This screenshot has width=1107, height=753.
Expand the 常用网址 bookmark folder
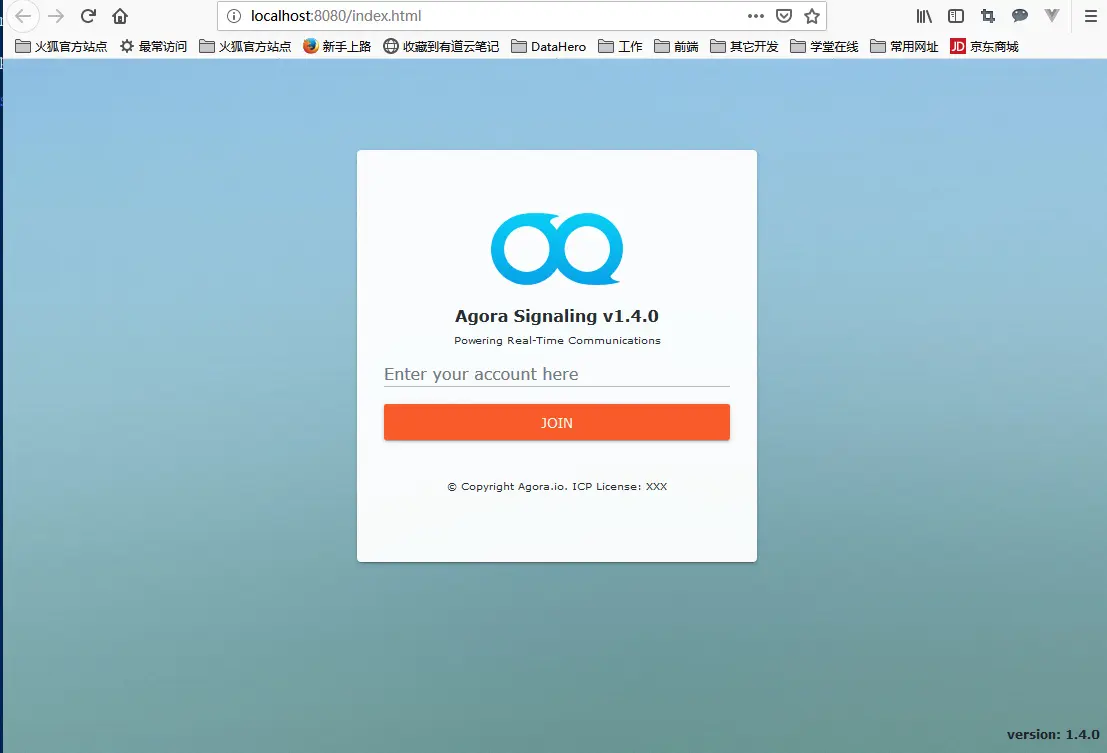pyautogui.click(x=904, y=47)
